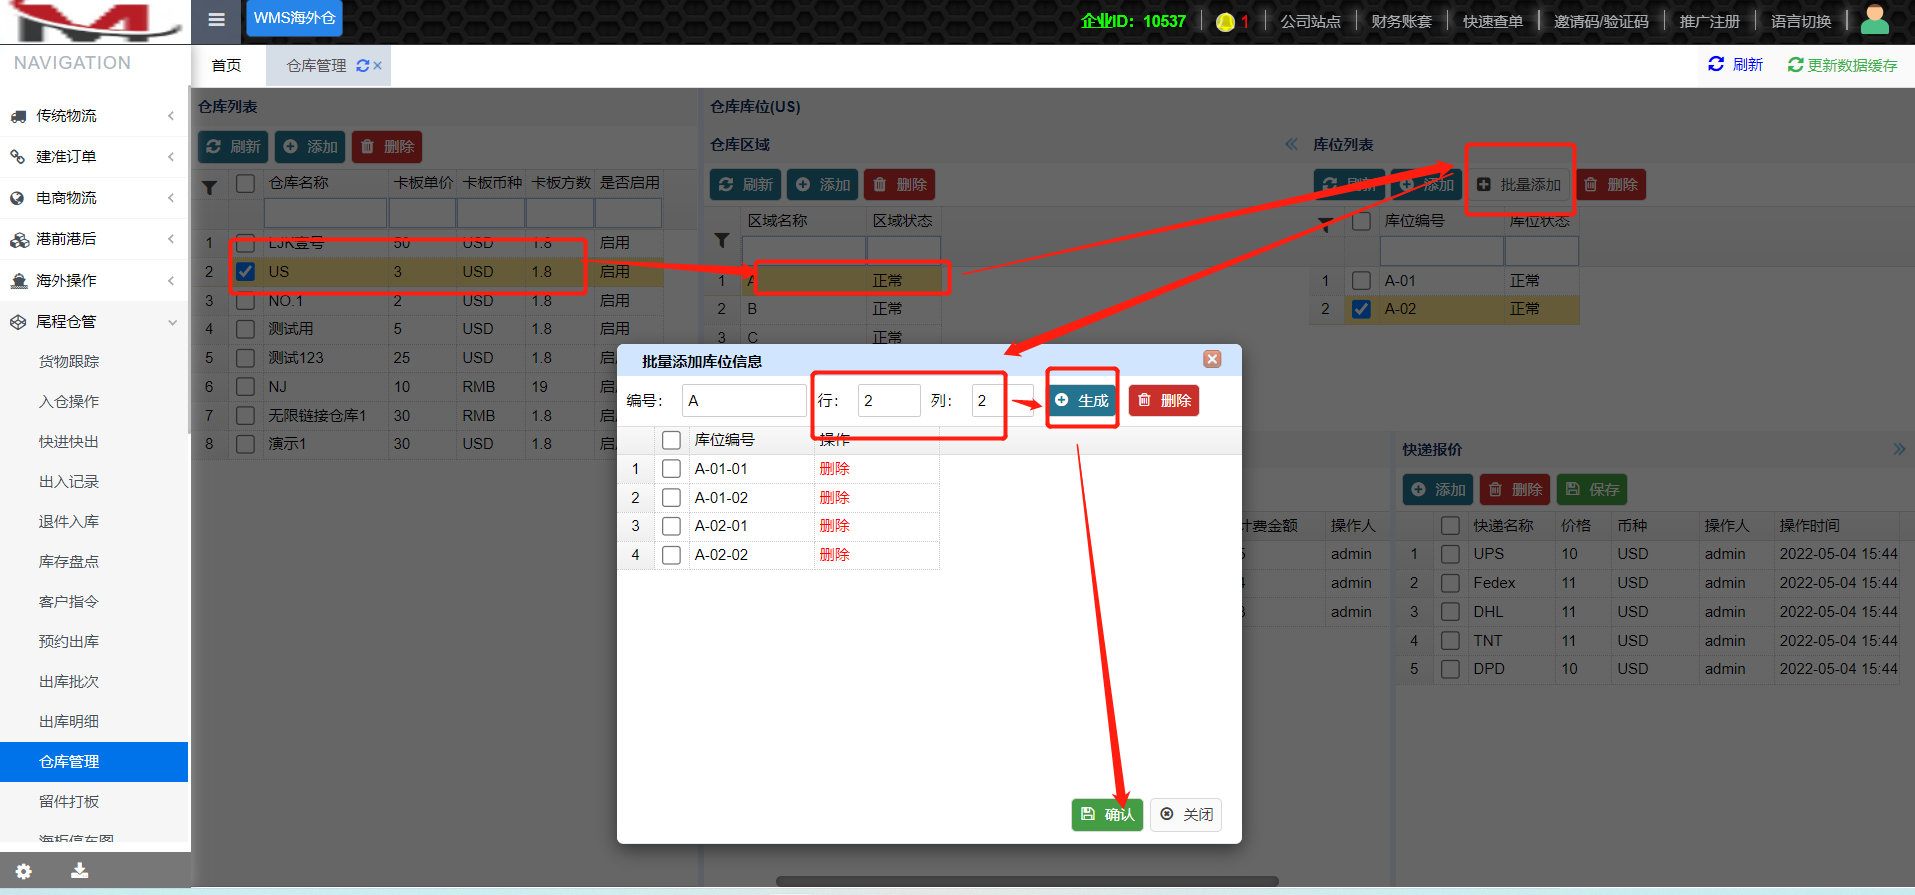
Task: Collapse the 快递报价 panel with double chevron
Action: 1899,450
